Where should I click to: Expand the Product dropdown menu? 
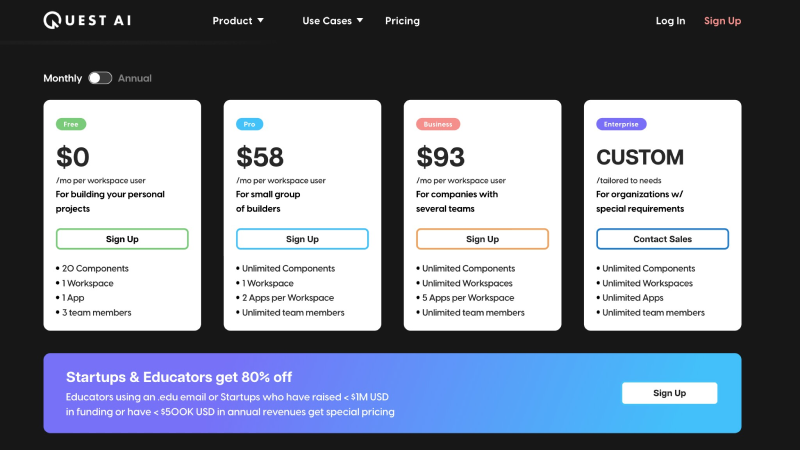click(x=238, y=20)
